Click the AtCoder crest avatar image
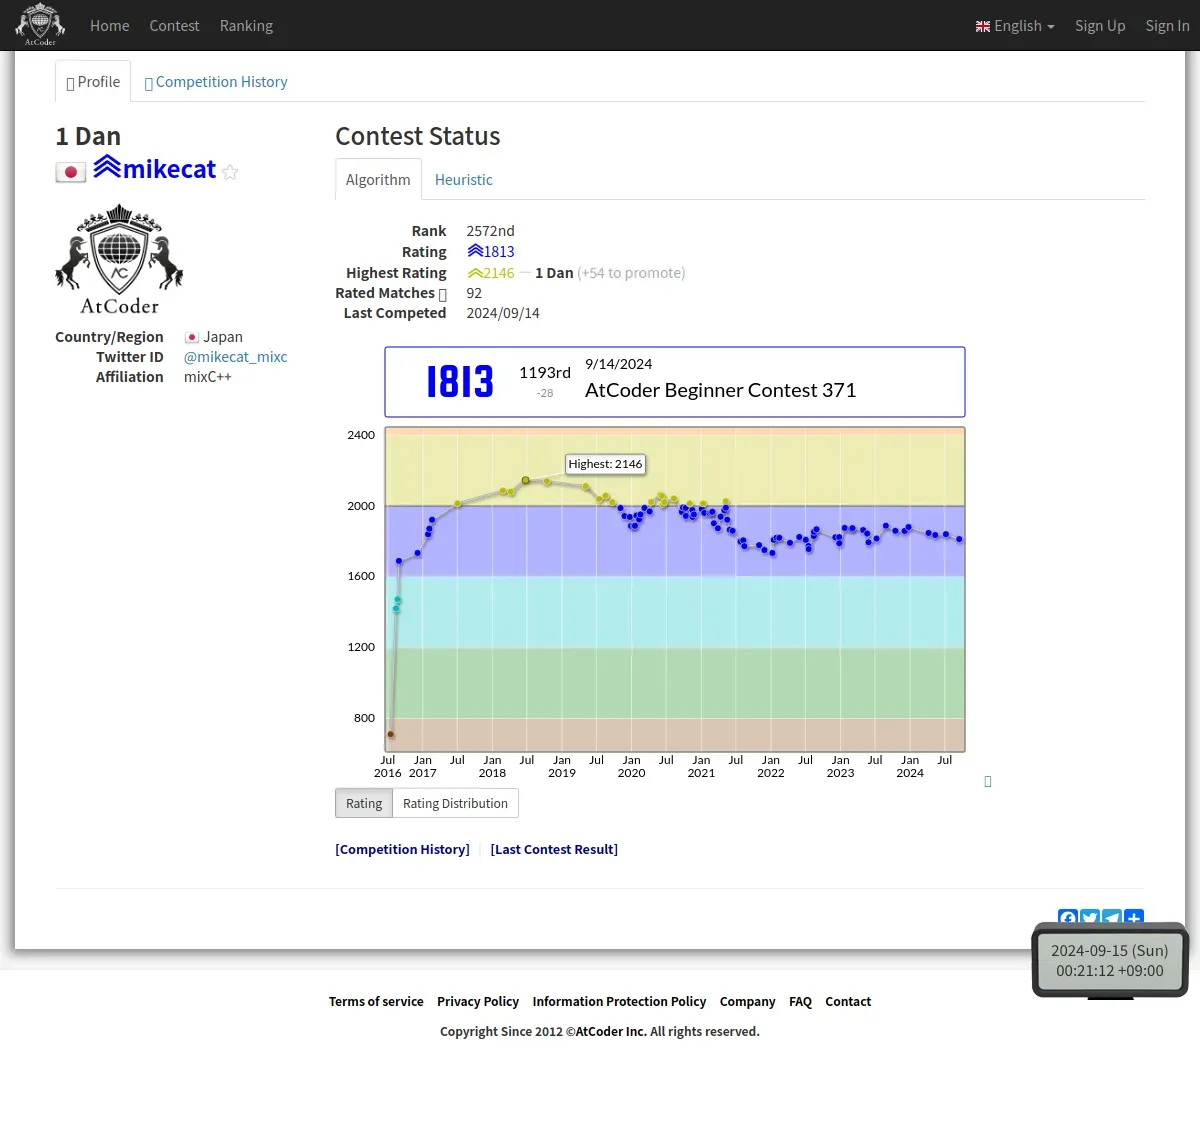The width and height of the screenshot is (1200, 1140). [119, 260]
